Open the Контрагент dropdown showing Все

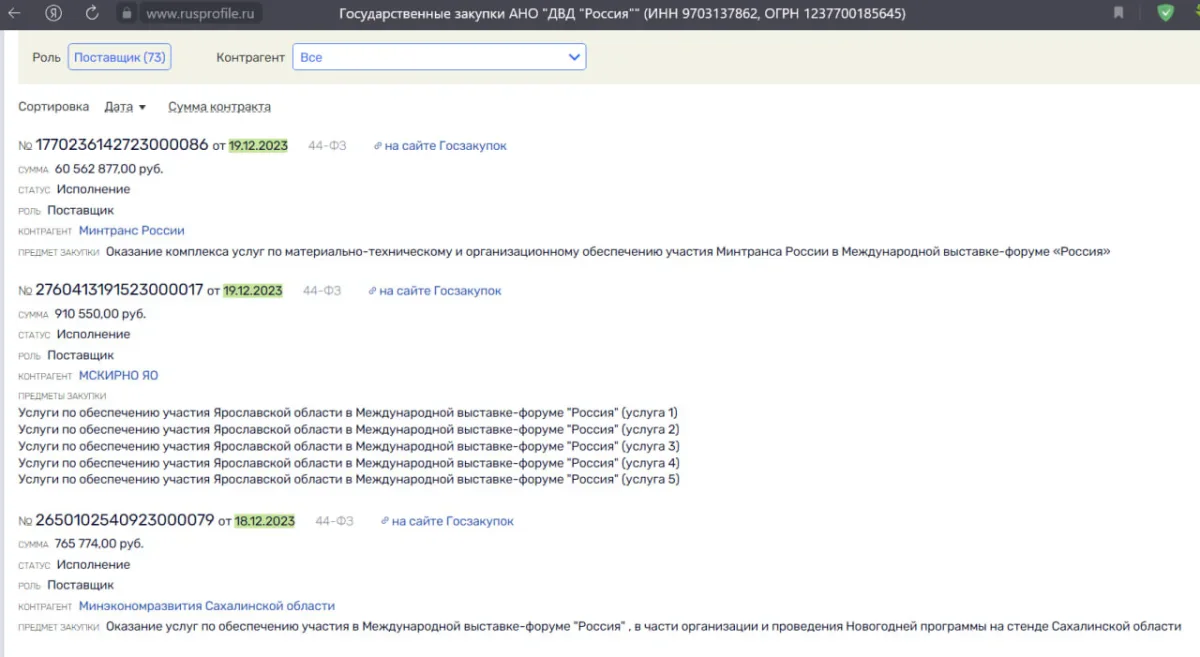point(439,57)
